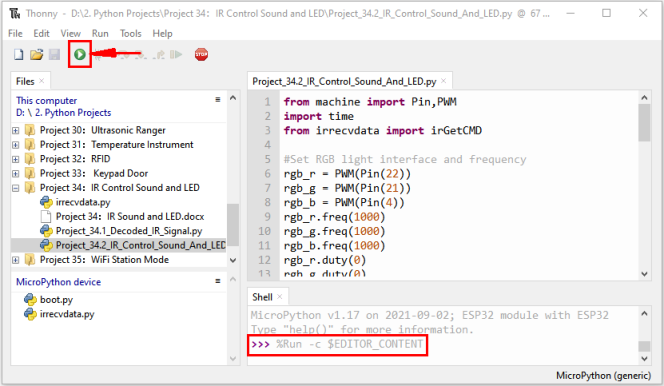Click shell scrollbar down arrow
Screen dimensions: 664x386
pyautogui.click(x=645, y=358)
